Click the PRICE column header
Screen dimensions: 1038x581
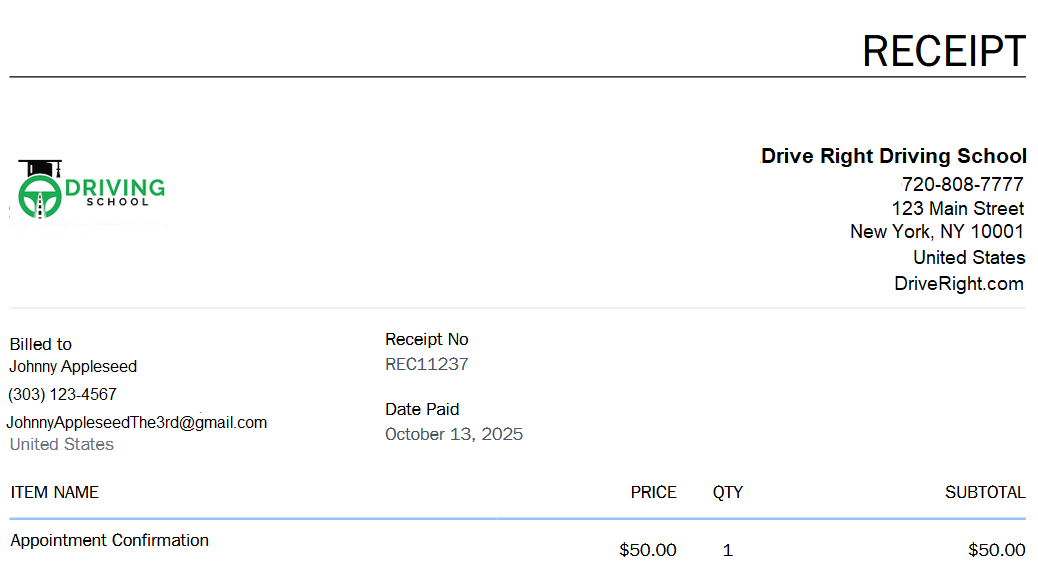(653, 492)
